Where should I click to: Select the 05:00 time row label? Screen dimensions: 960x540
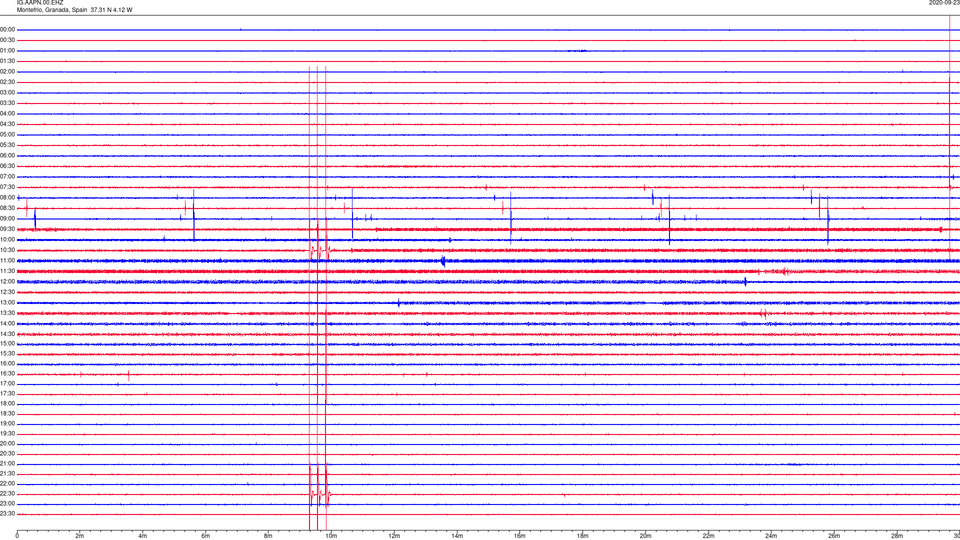[7, 134]
